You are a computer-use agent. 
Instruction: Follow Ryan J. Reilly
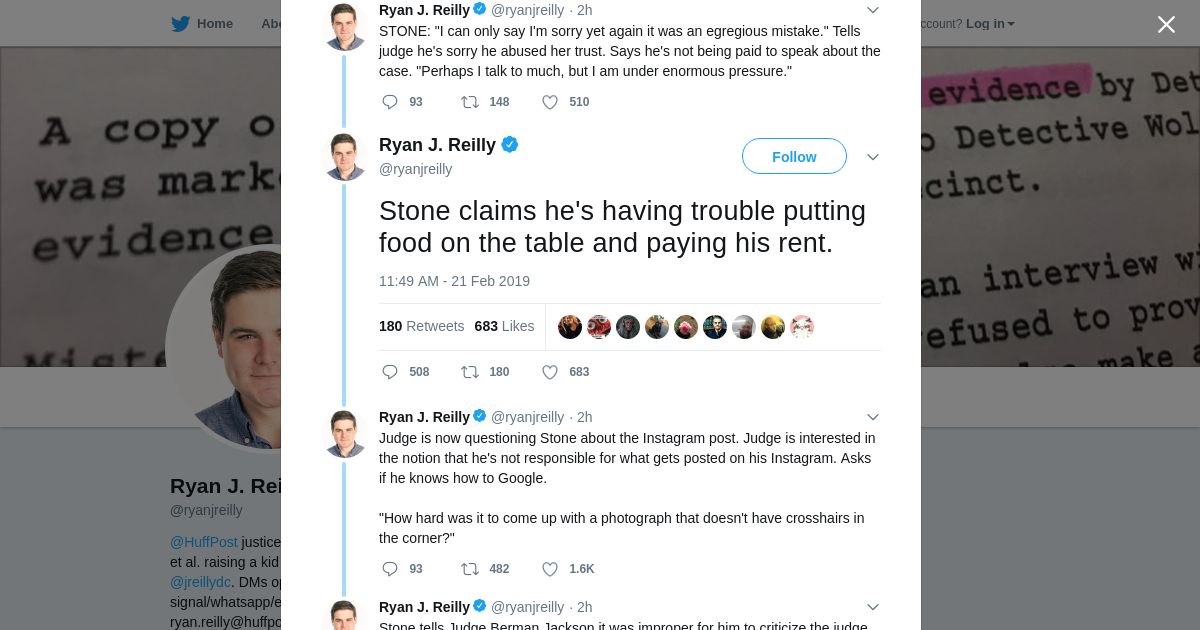coord(794,157)
